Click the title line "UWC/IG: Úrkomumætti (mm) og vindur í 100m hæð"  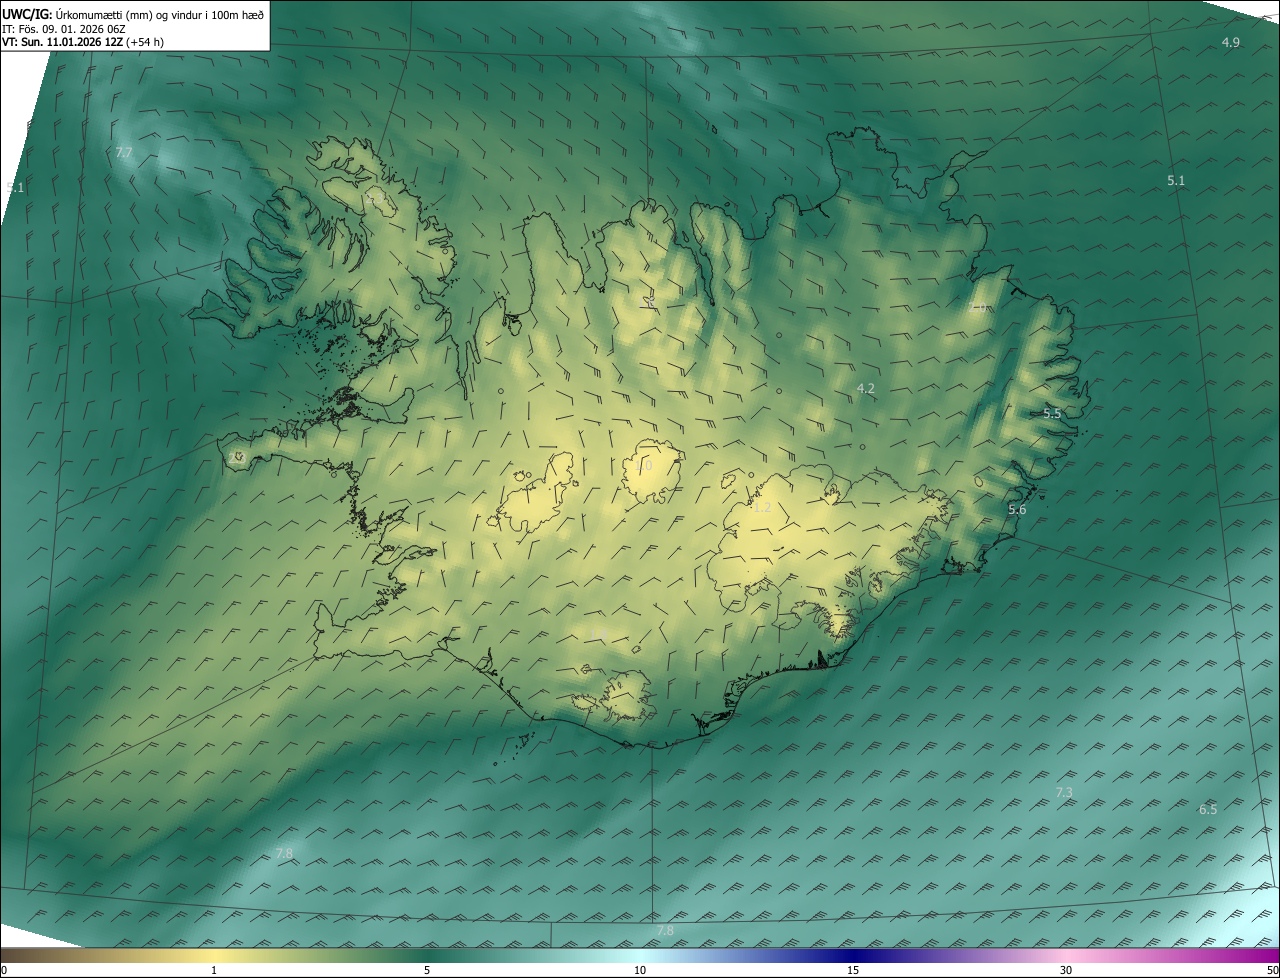[133, 14]
